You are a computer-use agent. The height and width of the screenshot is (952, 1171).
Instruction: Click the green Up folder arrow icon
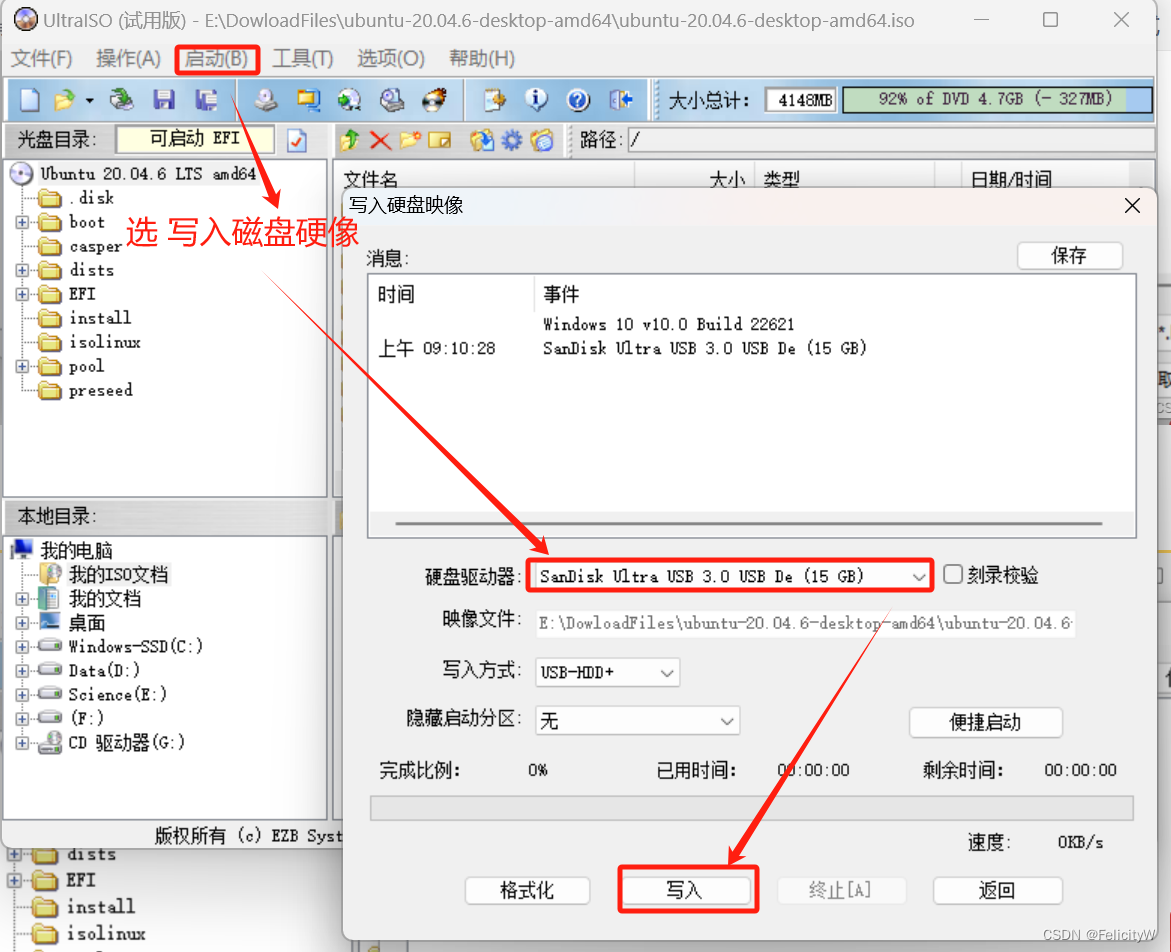350,140
